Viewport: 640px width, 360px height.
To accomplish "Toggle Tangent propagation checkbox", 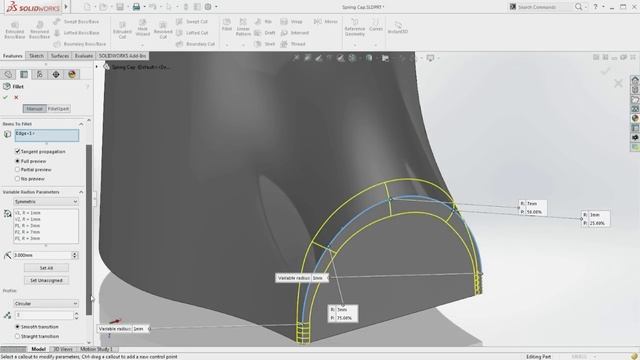I will click(18, 151).
